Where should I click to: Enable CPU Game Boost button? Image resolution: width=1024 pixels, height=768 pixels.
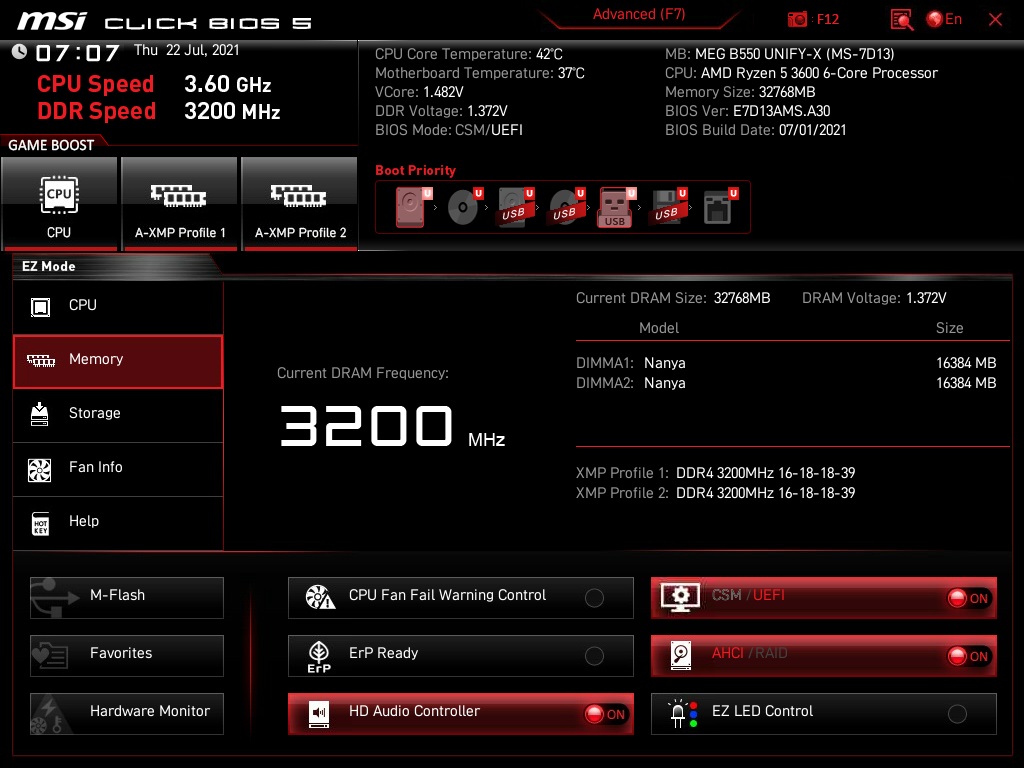tap(59, 204)
